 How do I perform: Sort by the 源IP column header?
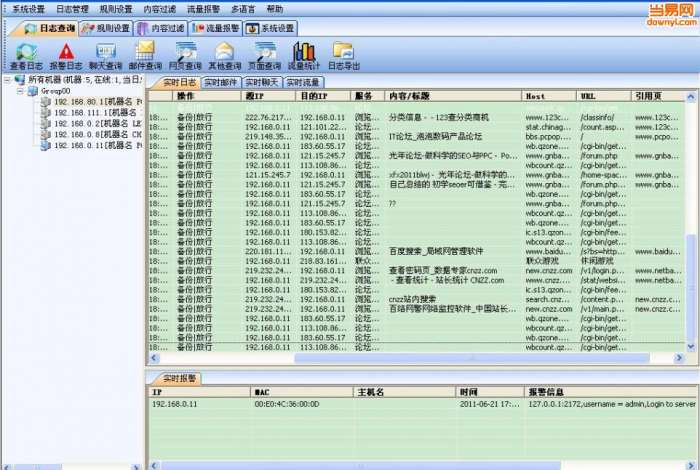pos(268,96)
